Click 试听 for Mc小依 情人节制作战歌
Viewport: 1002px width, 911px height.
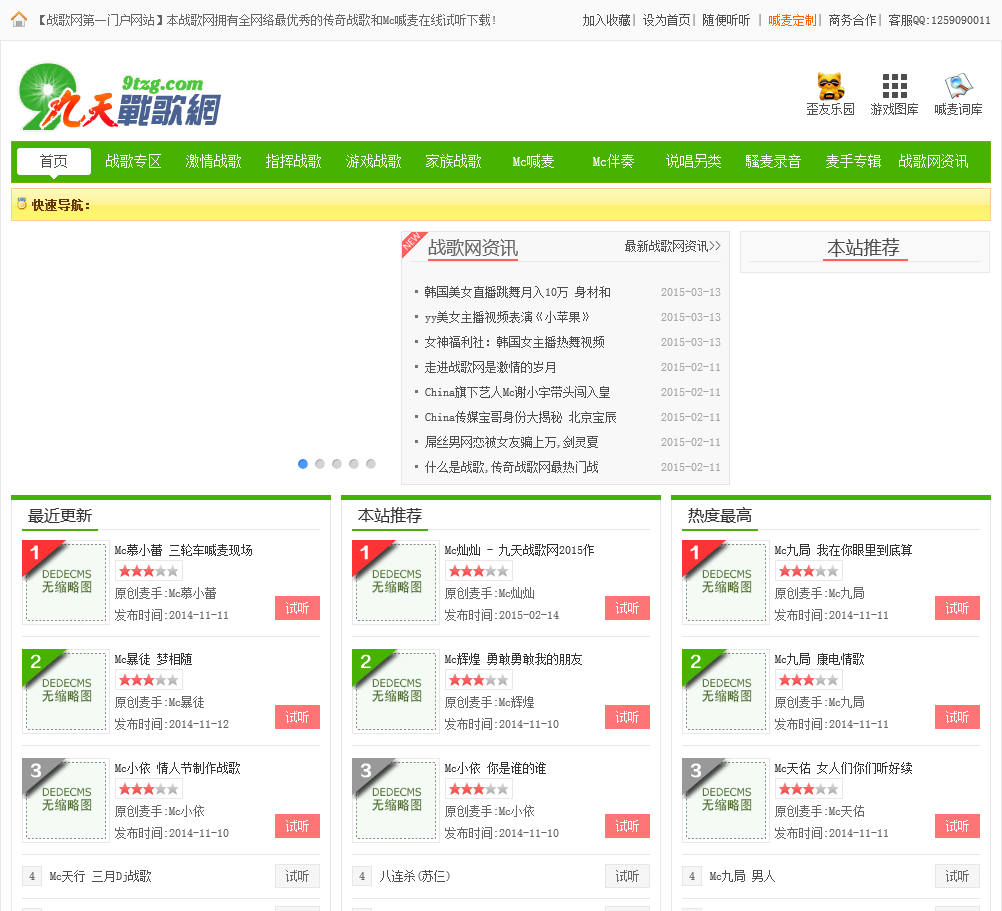[x=297, y=826]
